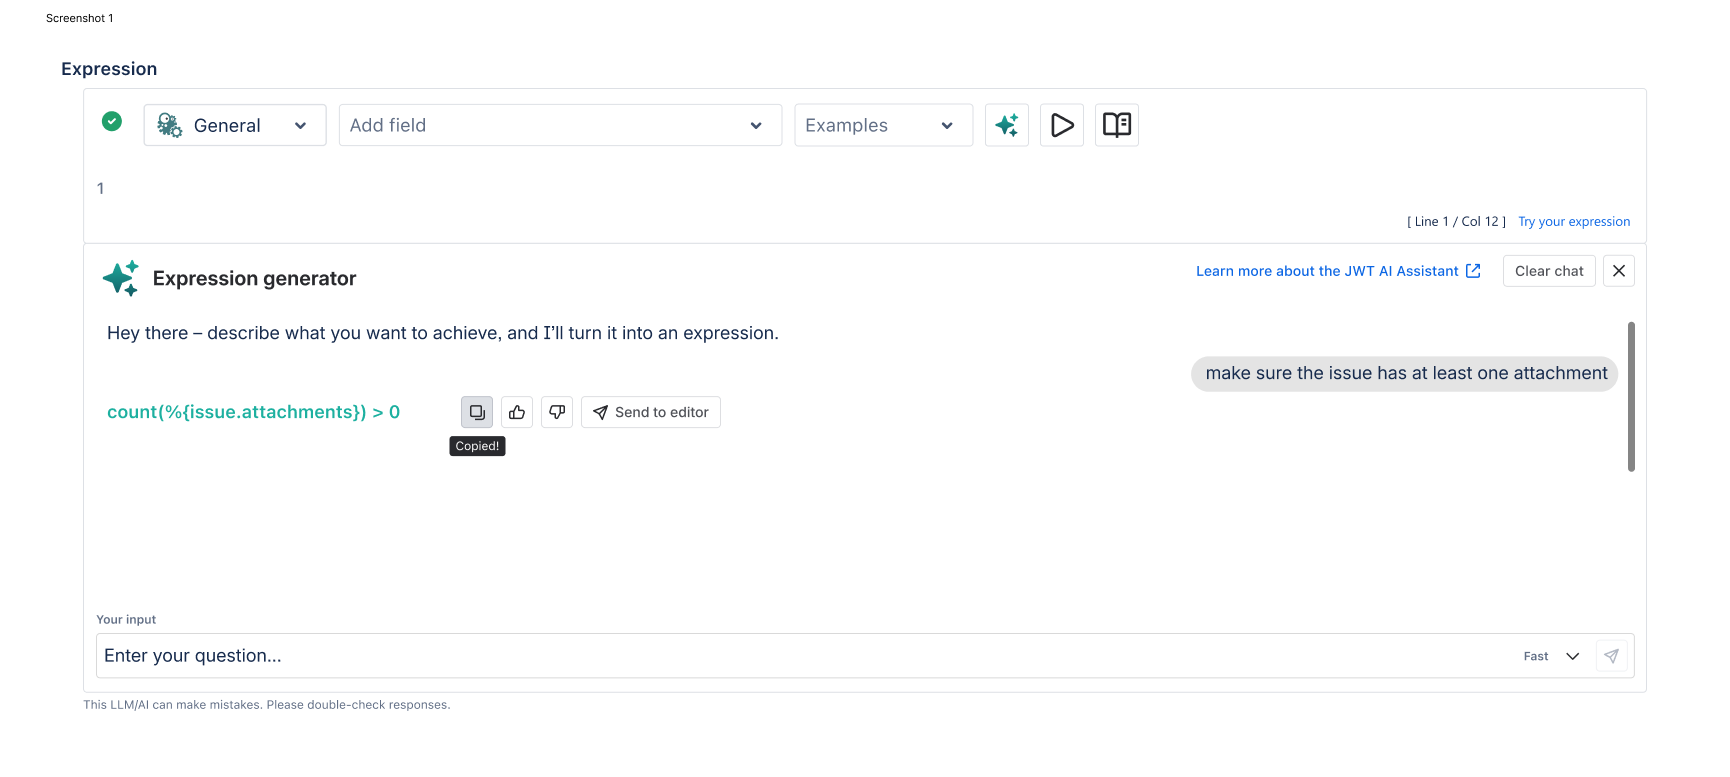Click the green validation checkmark icon
The height and width of the screenshot is (777, 1730).
click(112, 121)
